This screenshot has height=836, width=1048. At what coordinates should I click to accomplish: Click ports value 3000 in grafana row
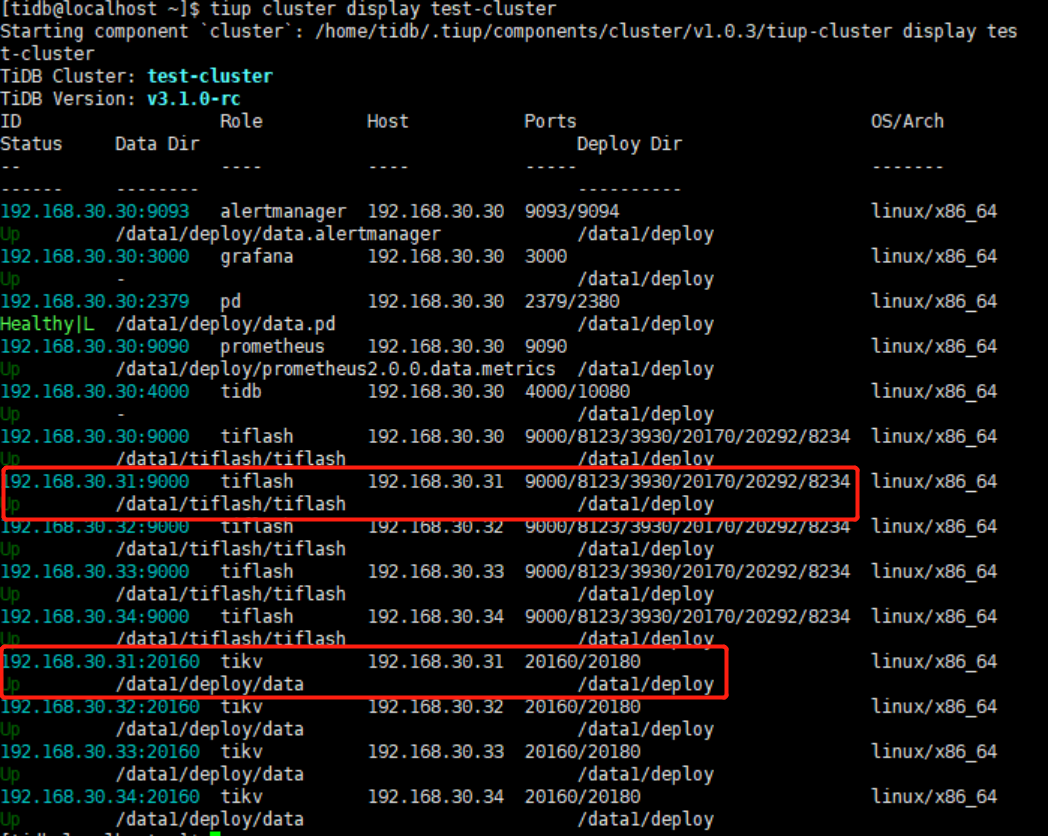pyautogui.click(x=546, y=256)
